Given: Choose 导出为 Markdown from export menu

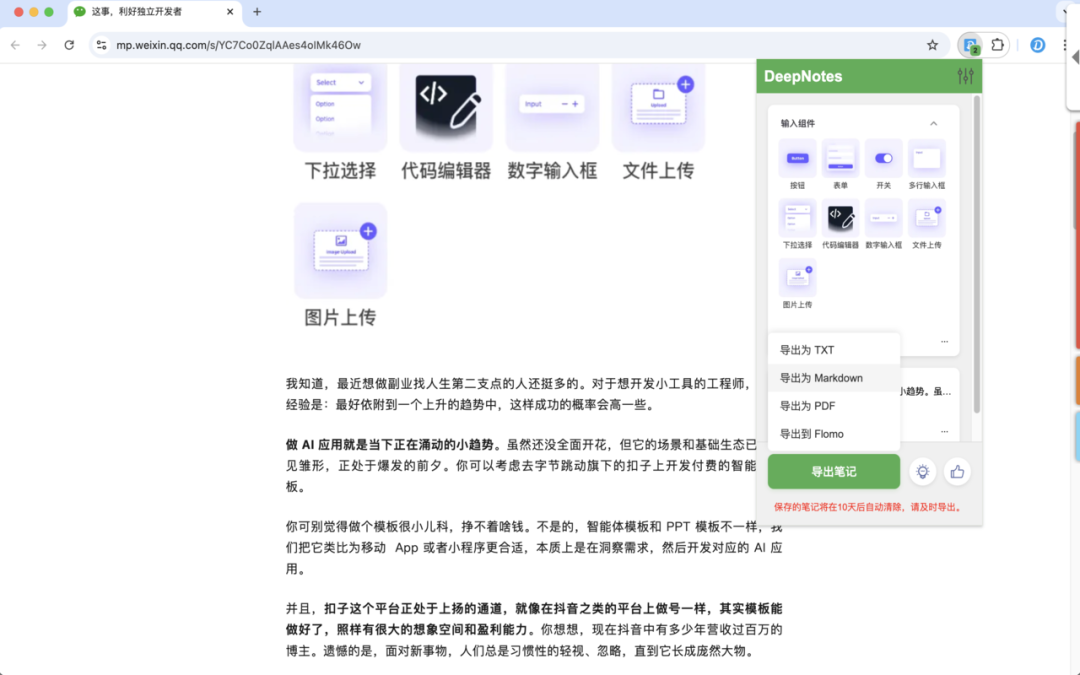Looking at the screenshot, I should (x=833, y=378).
